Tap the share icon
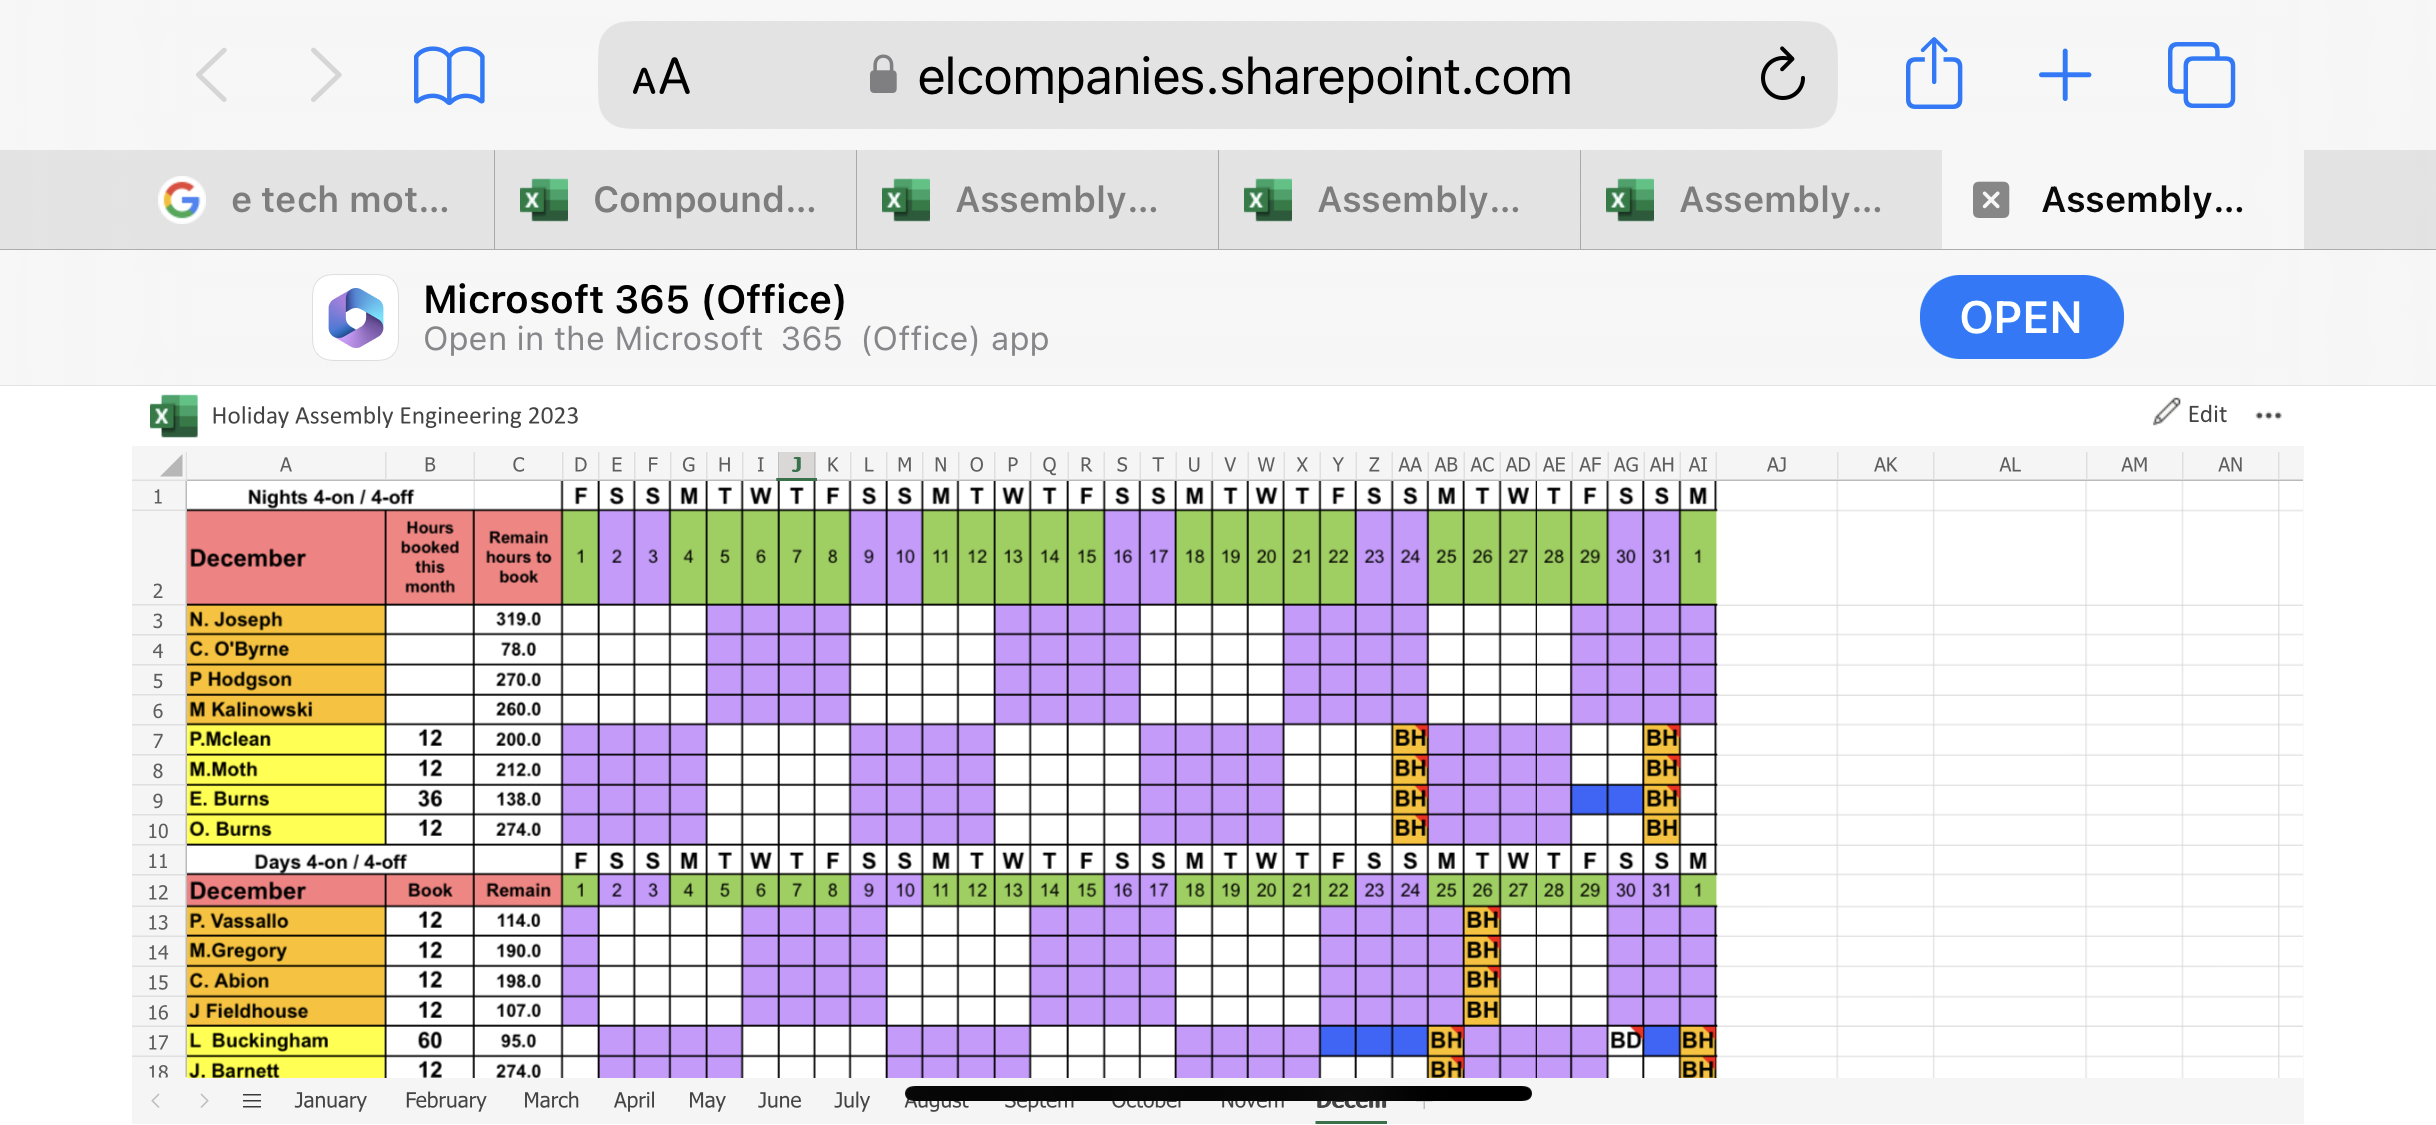Screen dimensions: 2436x1125 [1933, 74]
